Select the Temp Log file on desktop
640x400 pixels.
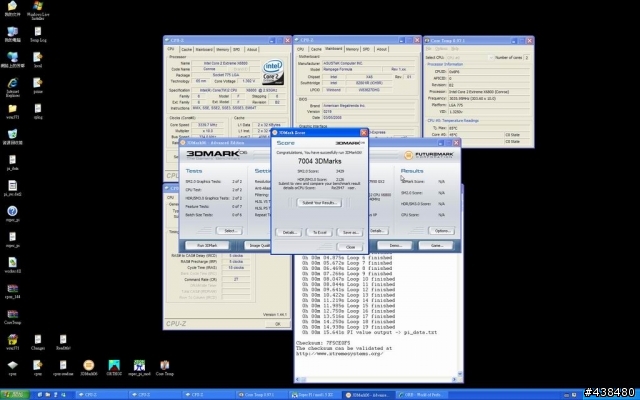point(38,34)
